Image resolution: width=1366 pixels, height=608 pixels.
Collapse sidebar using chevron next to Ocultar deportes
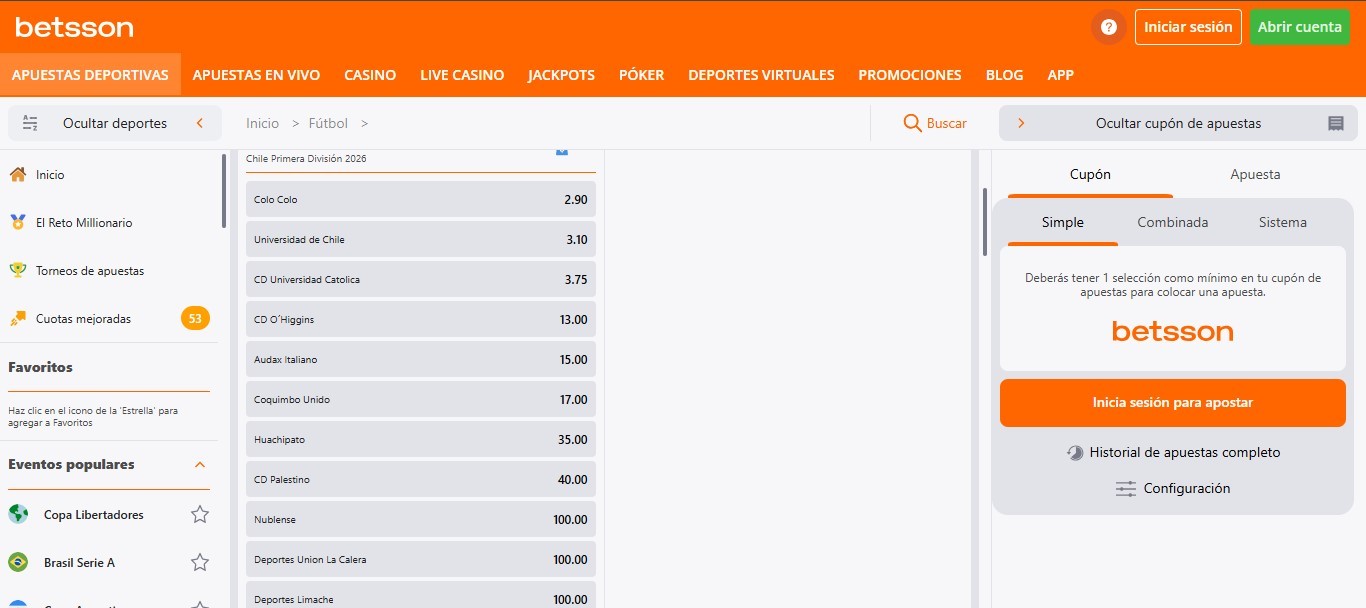click(199, 123)
